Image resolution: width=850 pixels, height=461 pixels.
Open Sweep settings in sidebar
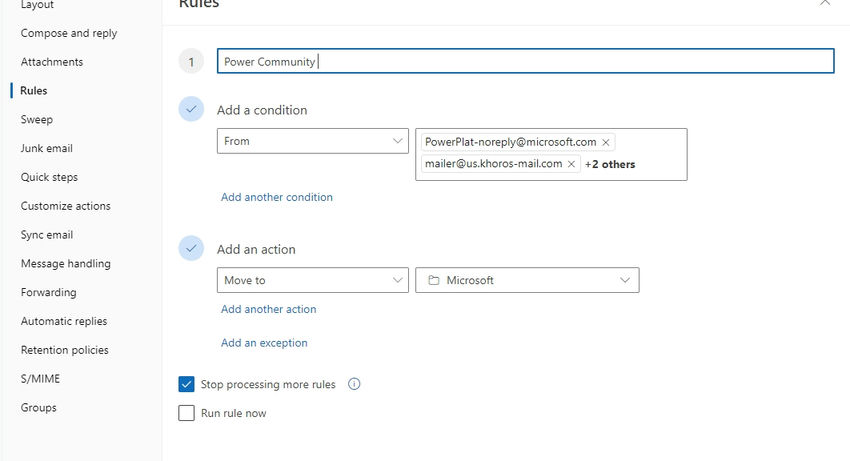point(37,119)
